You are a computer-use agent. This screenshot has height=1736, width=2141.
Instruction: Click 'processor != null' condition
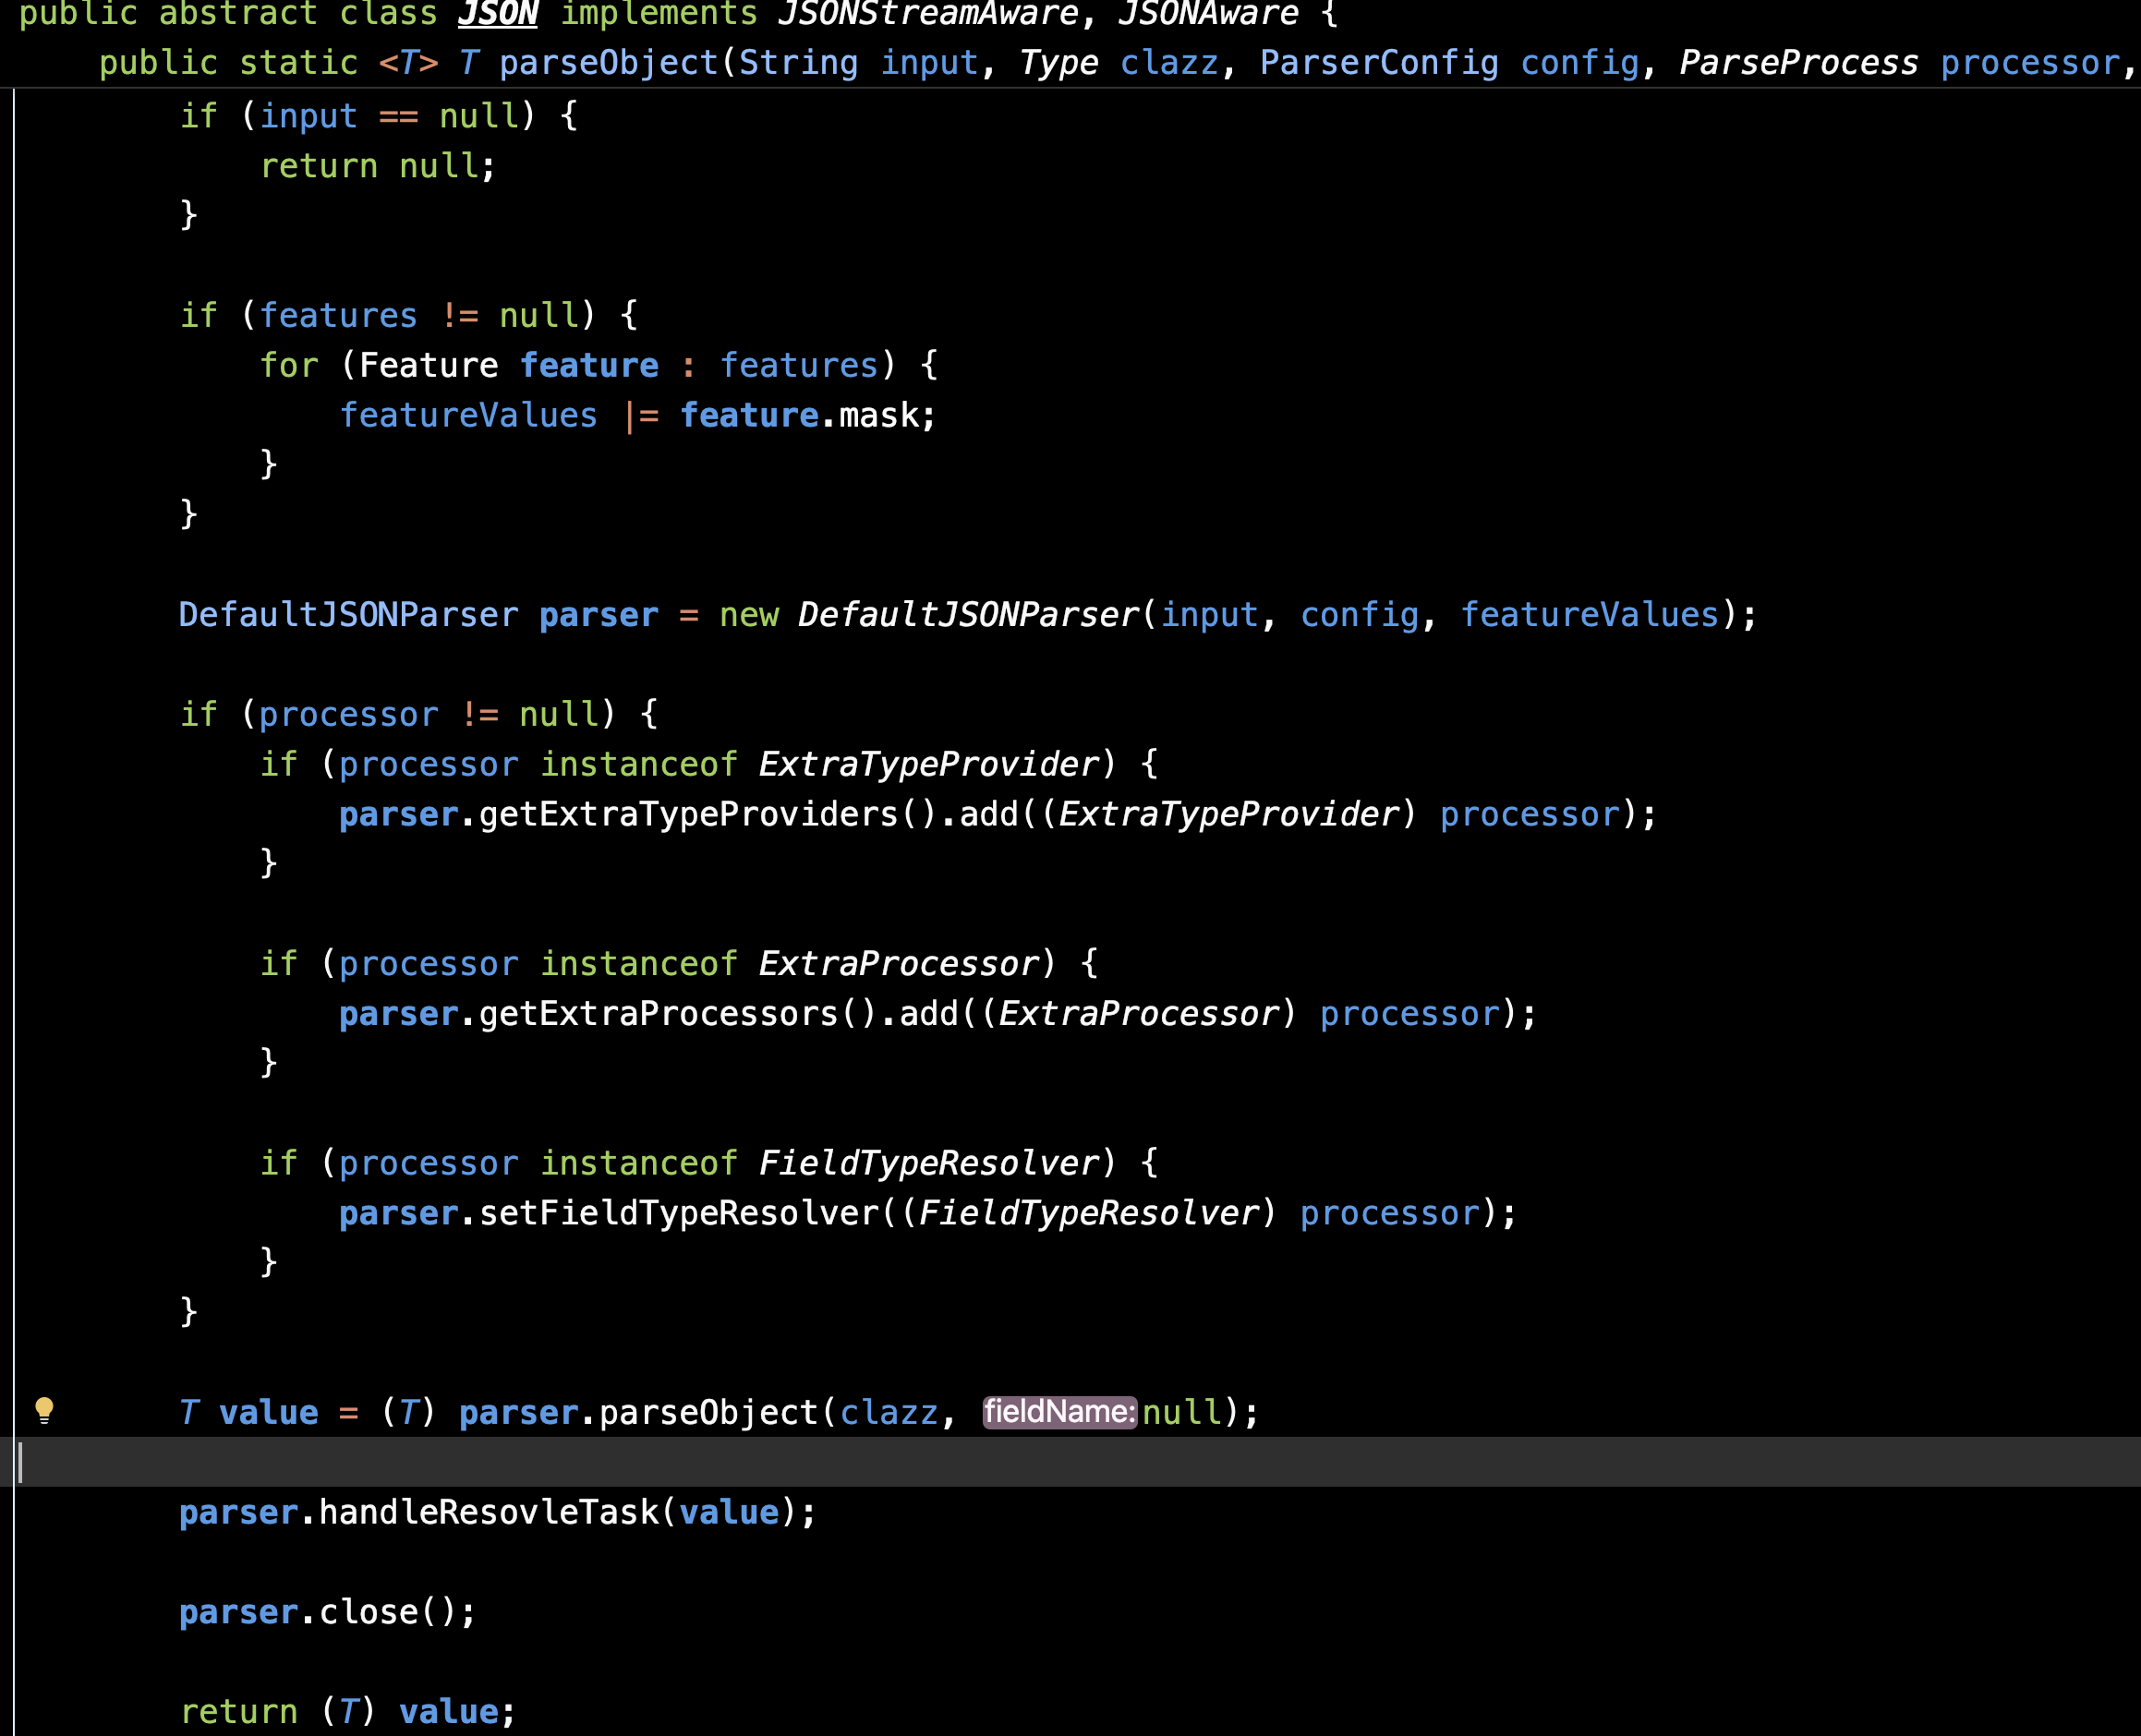click(430, 715)
